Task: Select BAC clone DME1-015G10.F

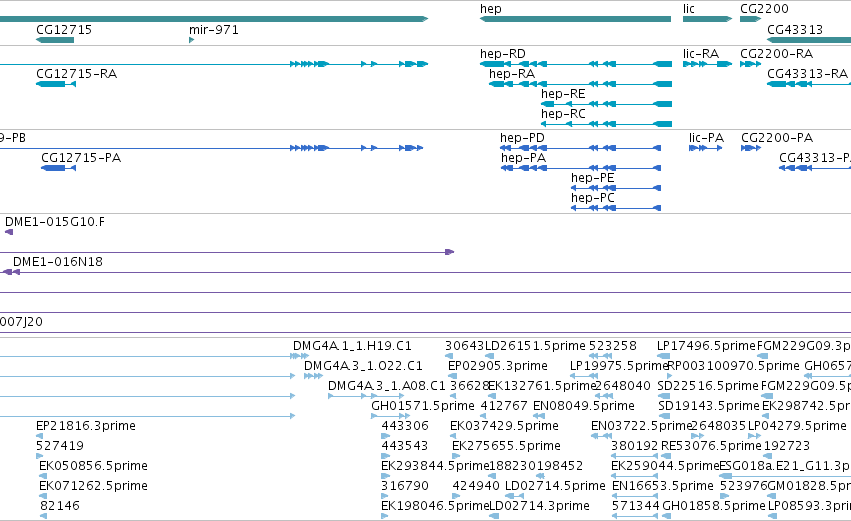Action: 55,222
